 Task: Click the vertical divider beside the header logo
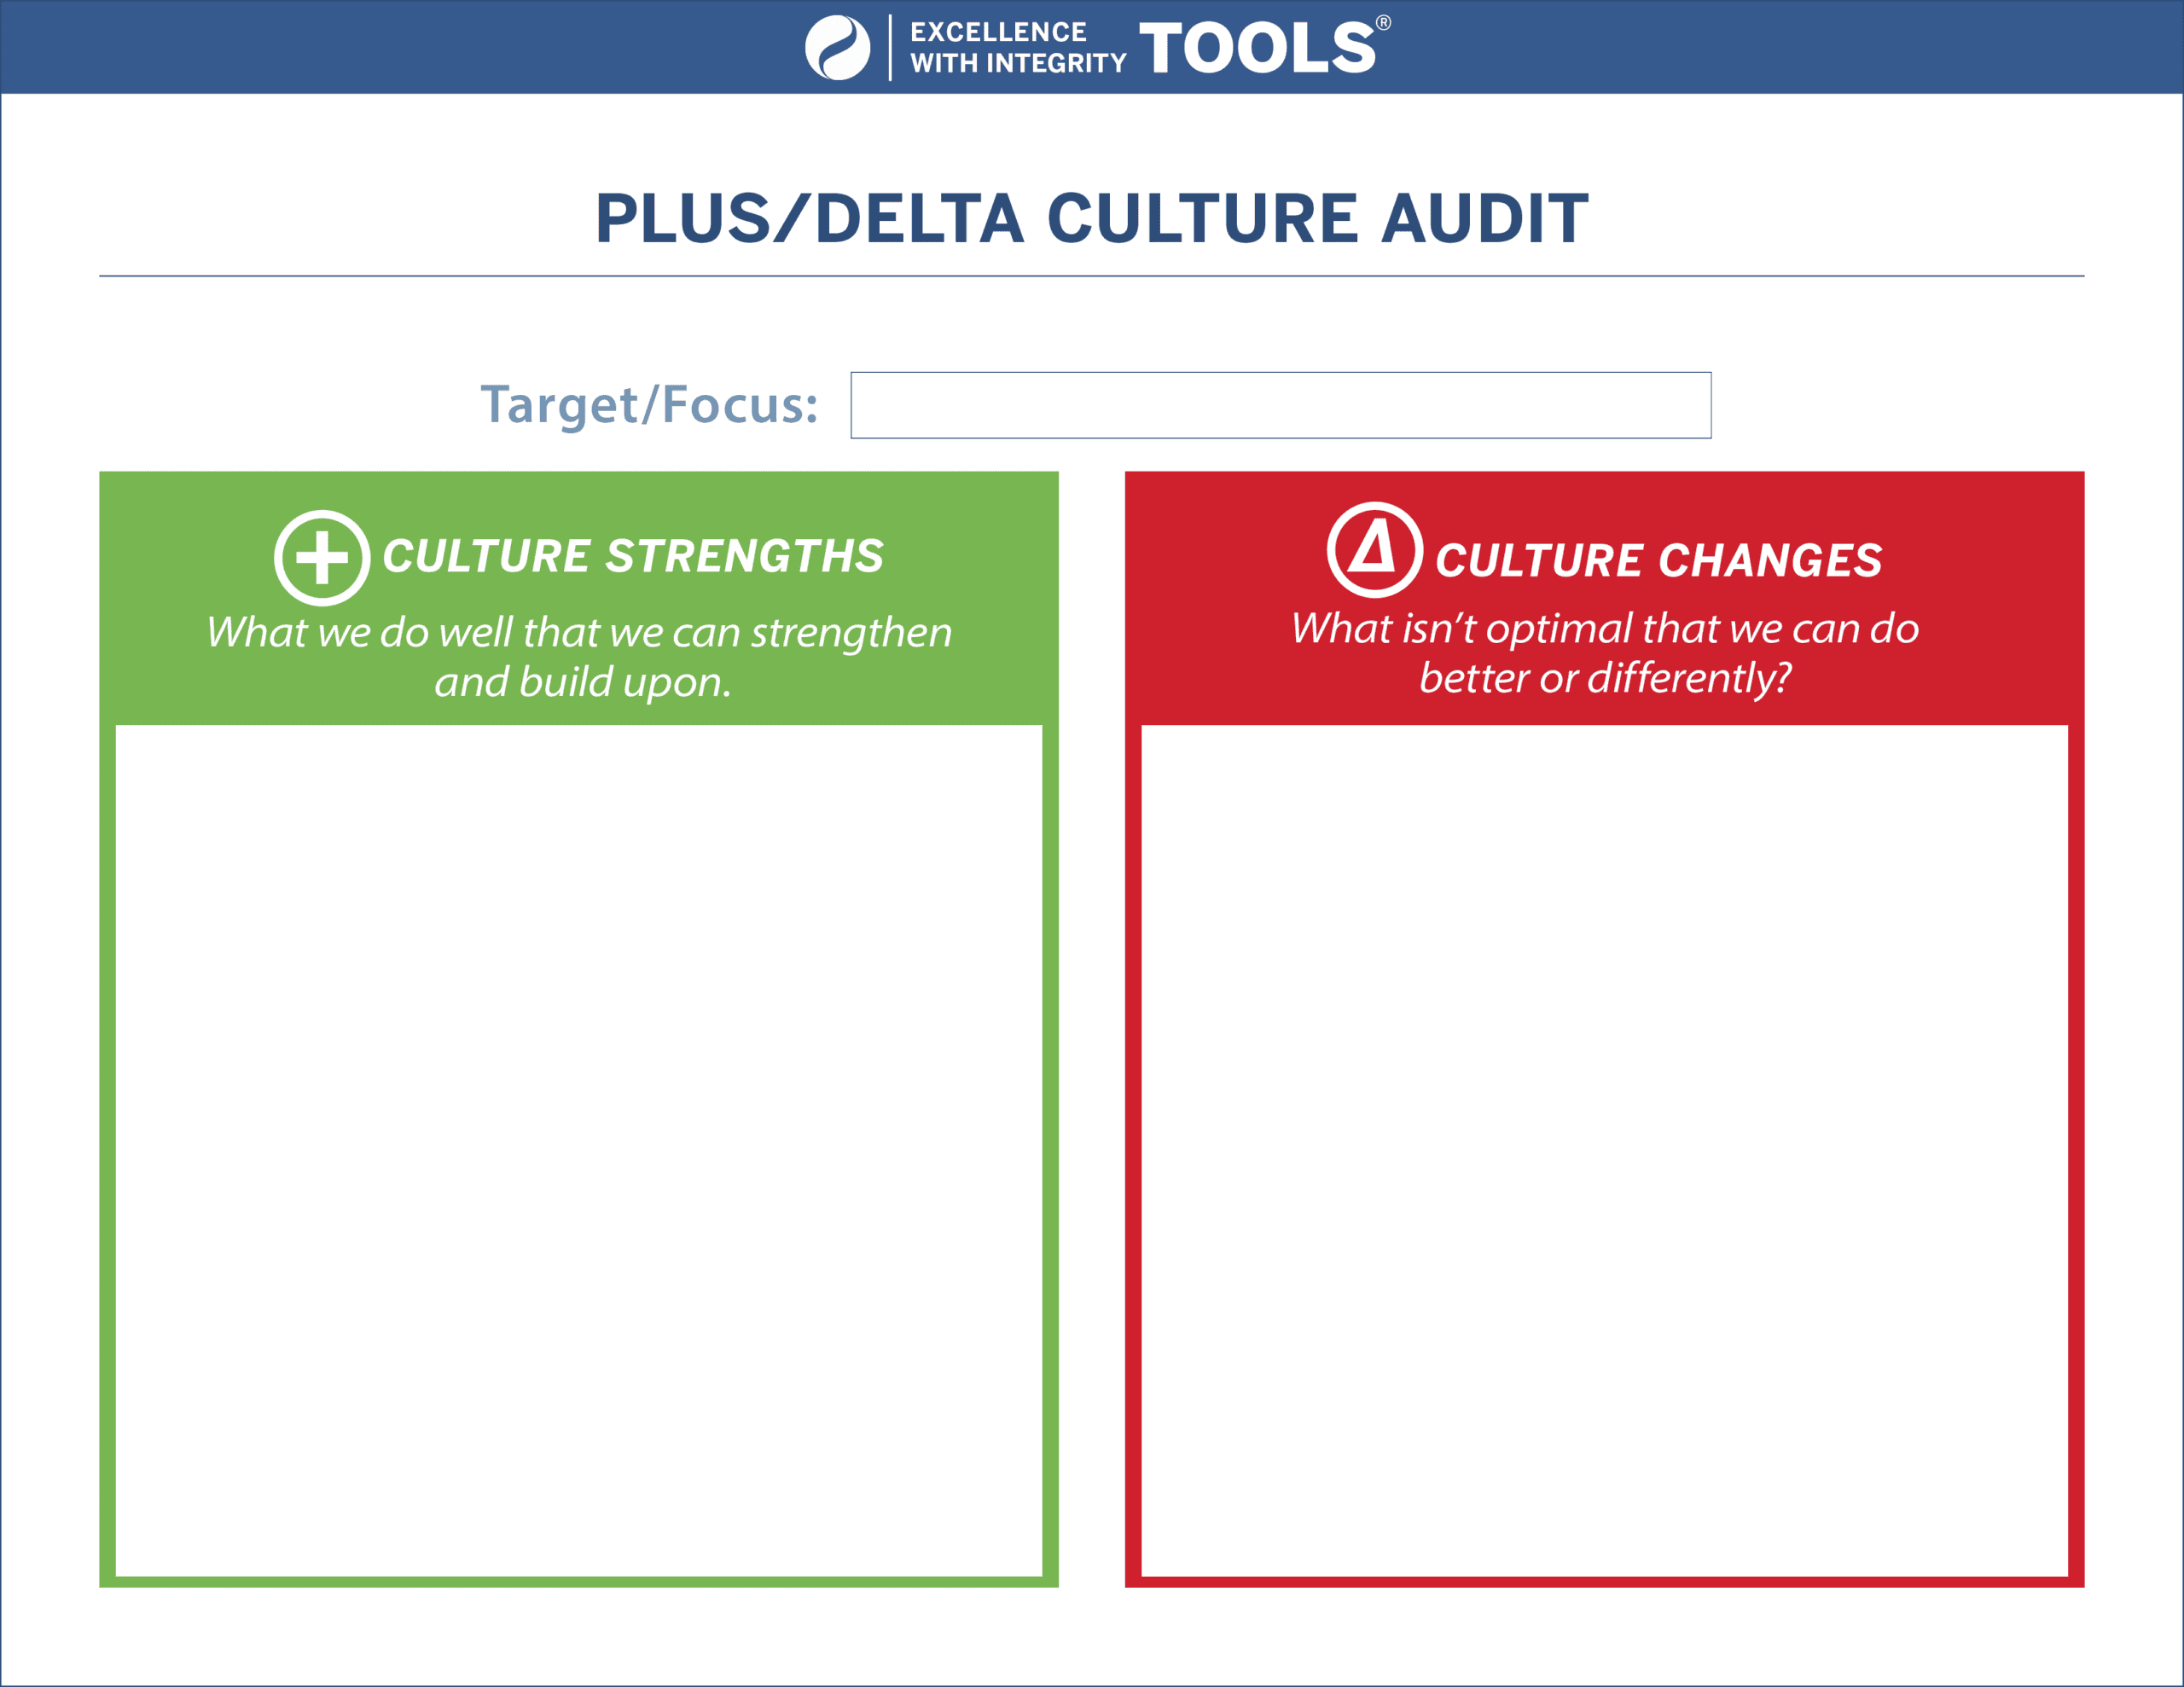point(890,48)
